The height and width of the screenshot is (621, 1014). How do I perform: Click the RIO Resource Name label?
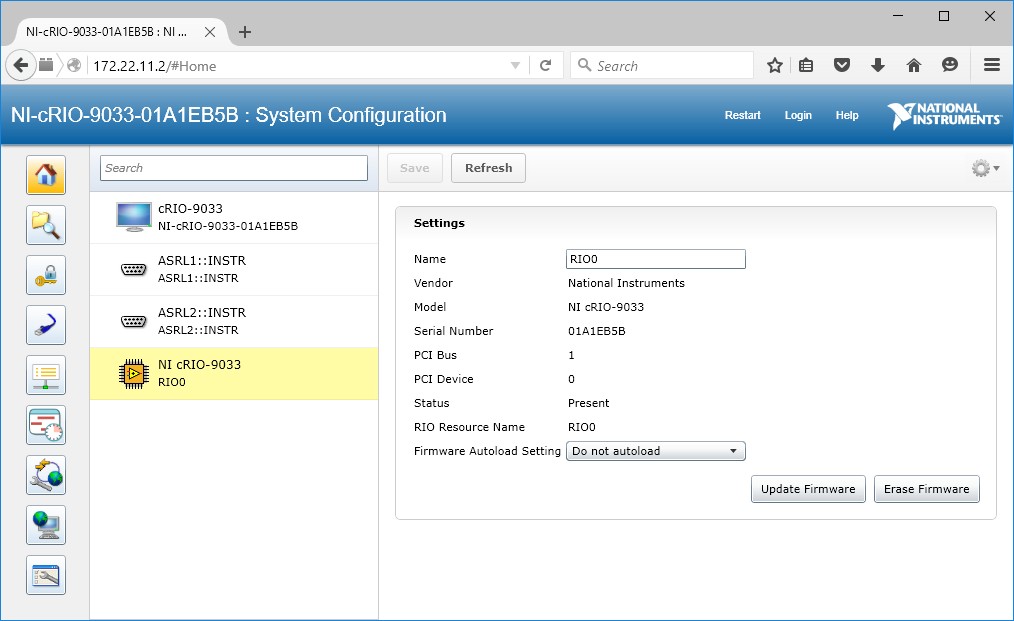[x=469, y=427]
